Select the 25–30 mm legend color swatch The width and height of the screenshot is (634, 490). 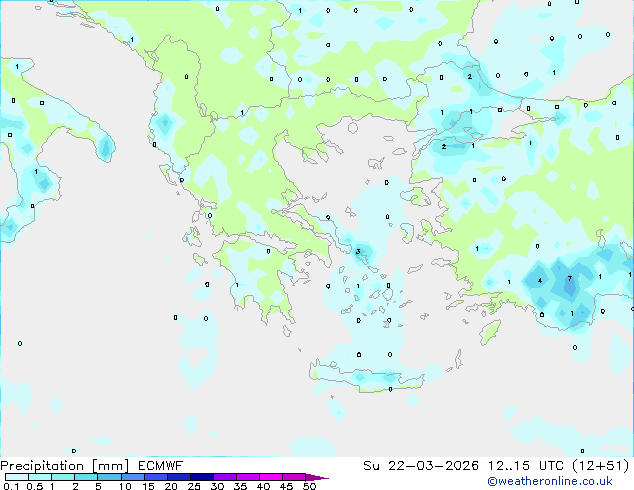(202, 477)
